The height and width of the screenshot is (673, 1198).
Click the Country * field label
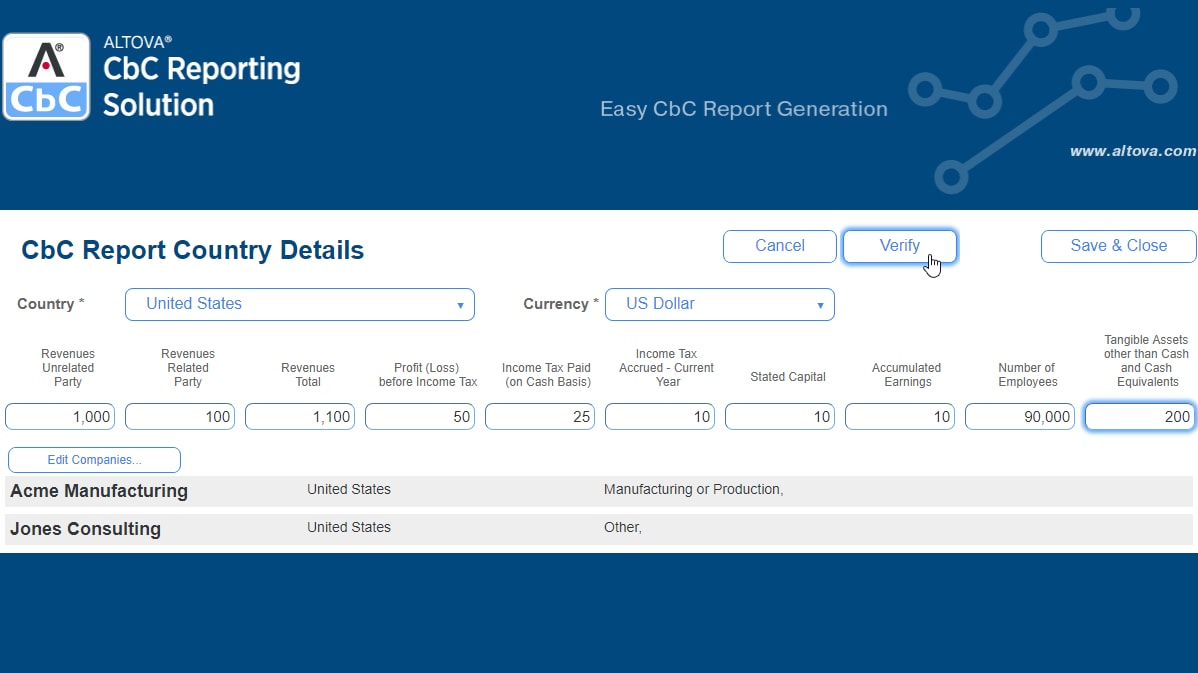(x=50, y=304)
